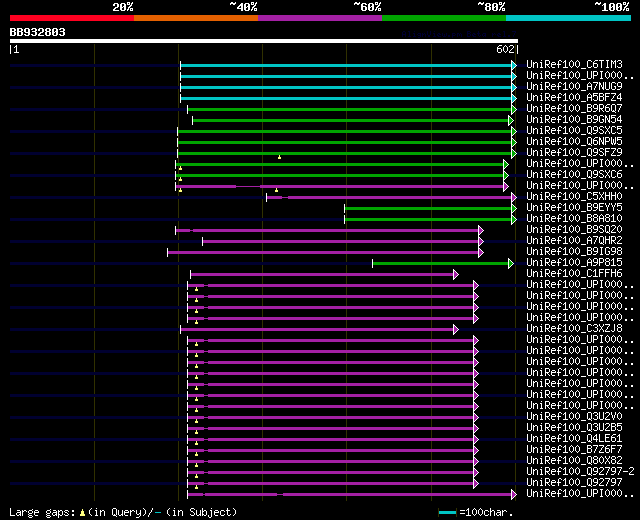Click the green alignment bar of B9EYY5

coord(428,209)
